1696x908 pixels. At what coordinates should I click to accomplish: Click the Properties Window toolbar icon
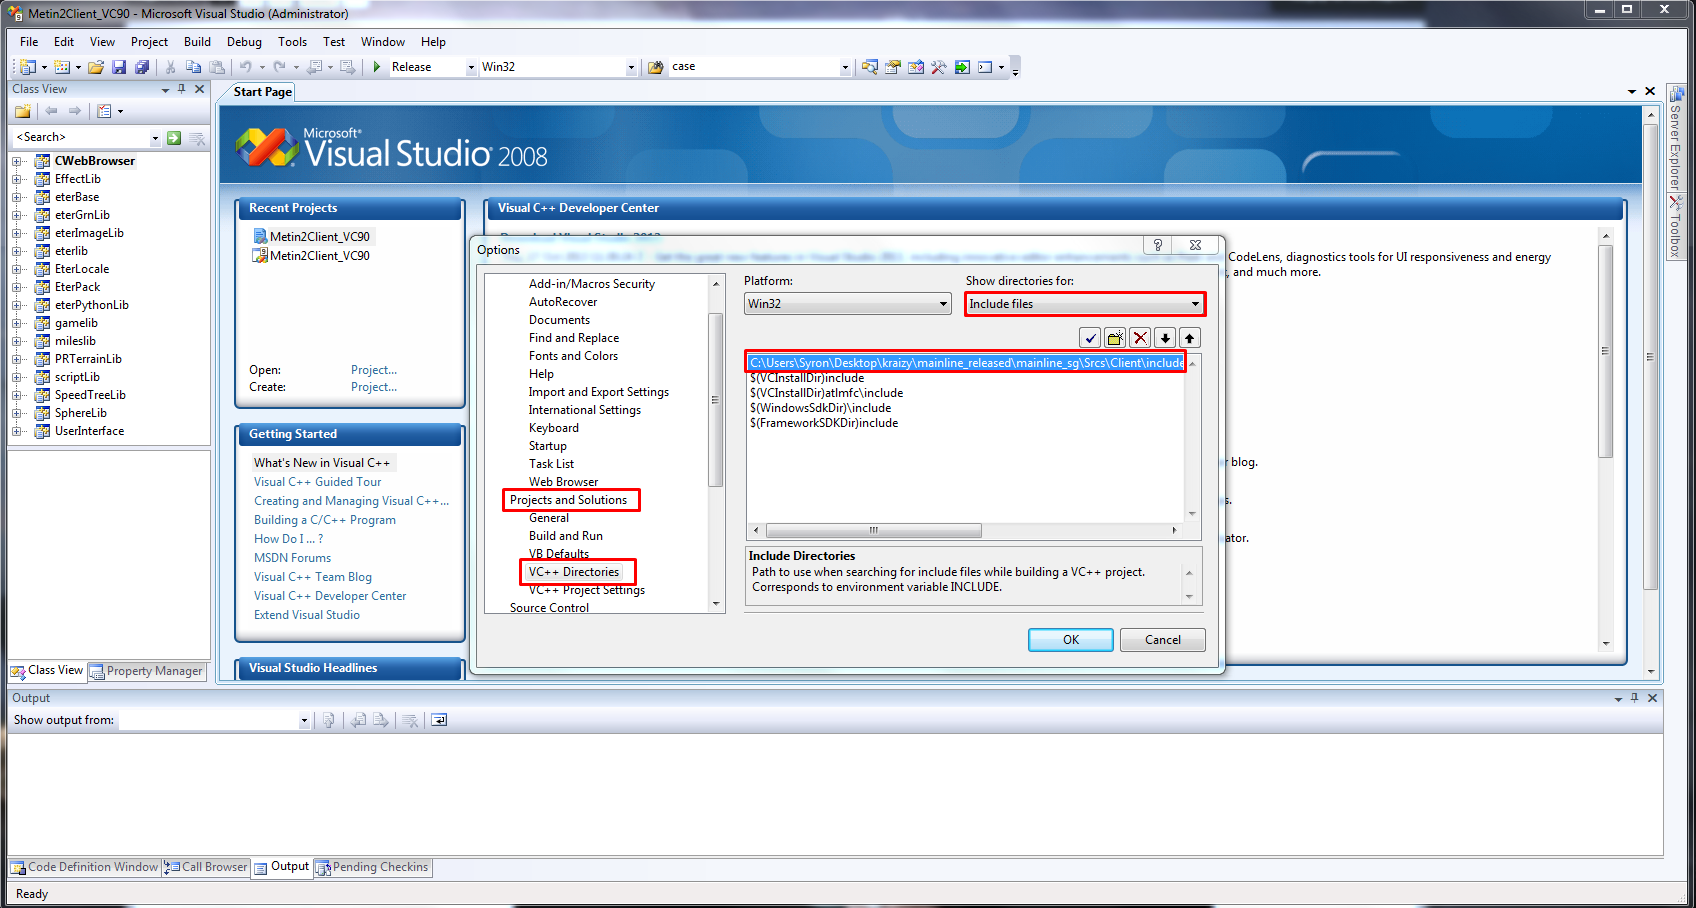pyautogui.click(x=893, y=67)
